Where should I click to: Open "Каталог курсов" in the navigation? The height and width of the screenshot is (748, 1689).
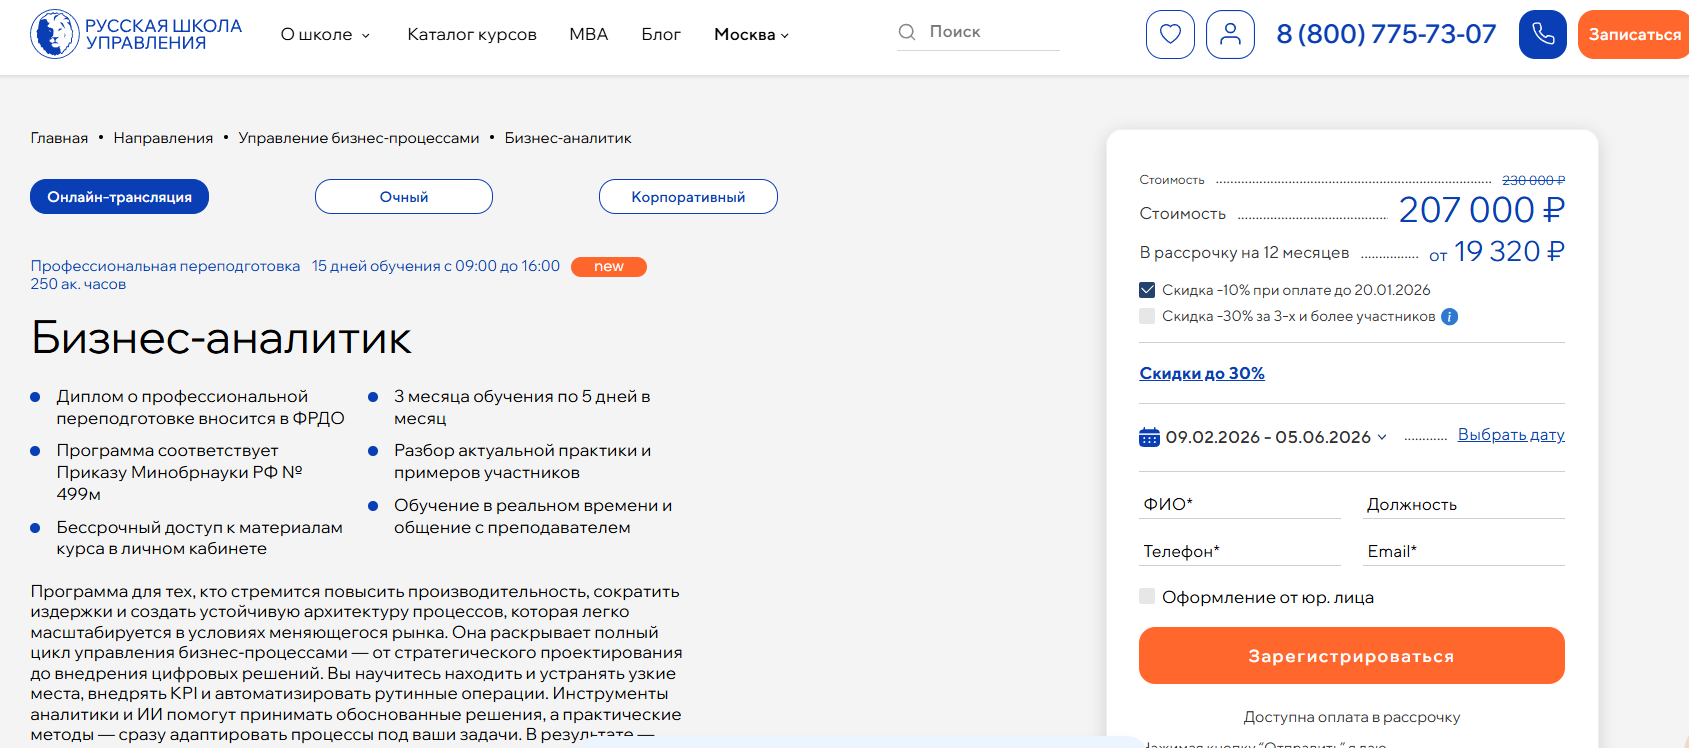point(472,35)
